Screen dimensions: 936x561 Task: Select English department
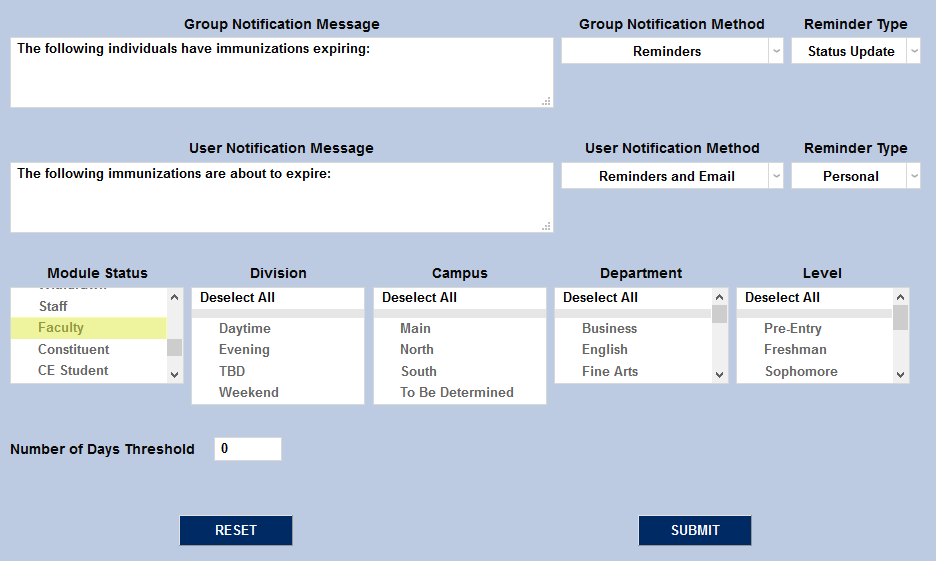tap(633, 350)
